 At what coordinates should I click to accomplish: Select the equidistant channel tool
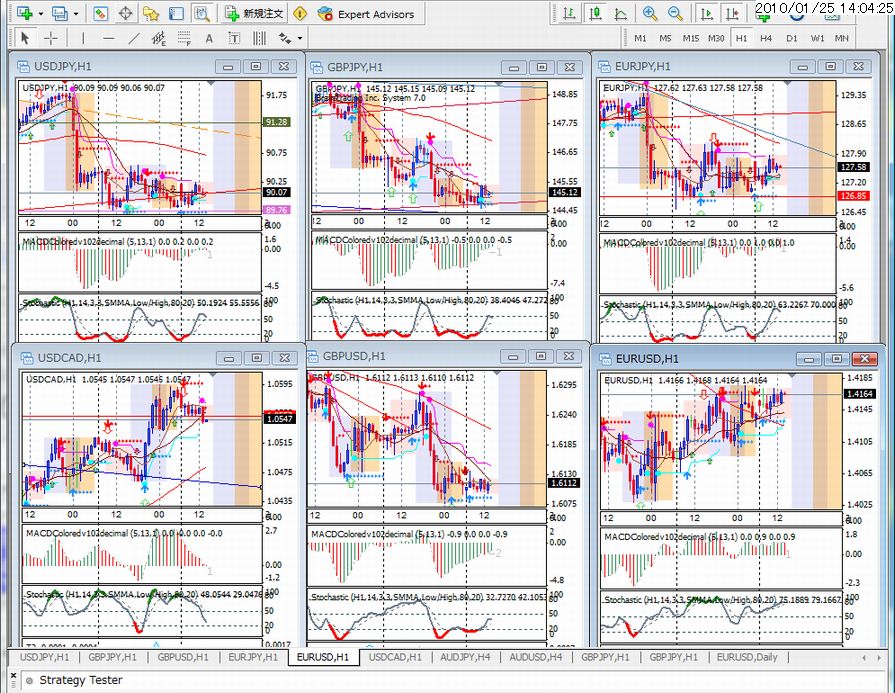click(159, 38)
